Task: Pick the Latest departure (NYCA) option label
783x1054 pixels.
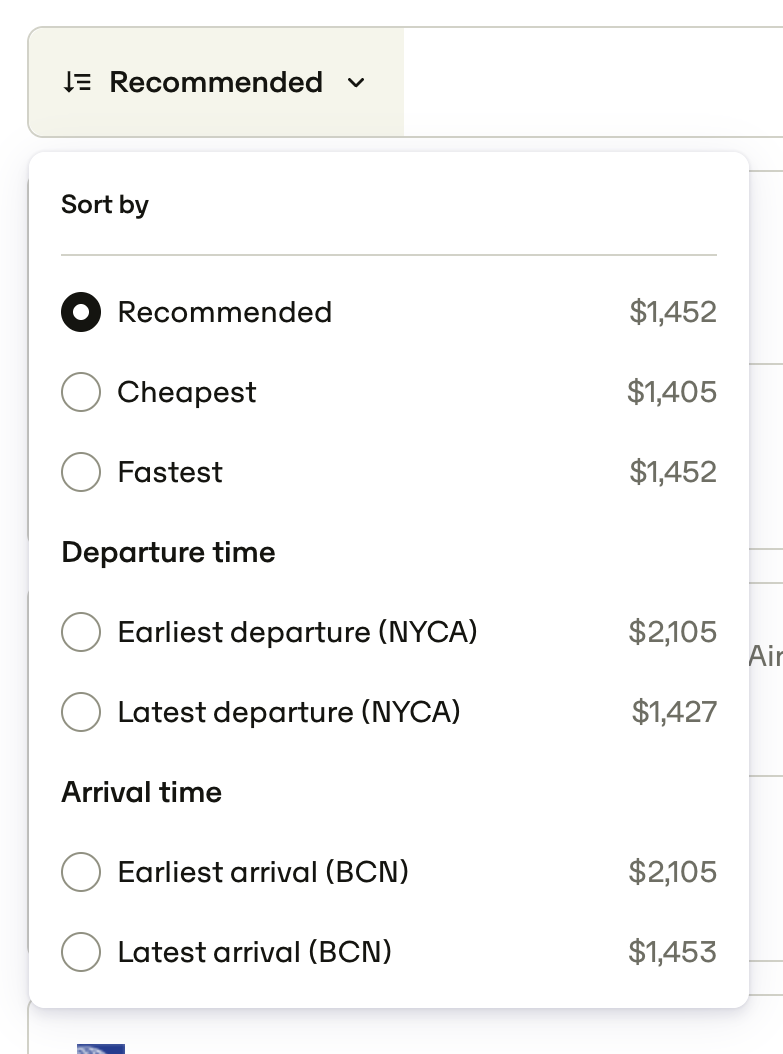Action: coord(289,712)
